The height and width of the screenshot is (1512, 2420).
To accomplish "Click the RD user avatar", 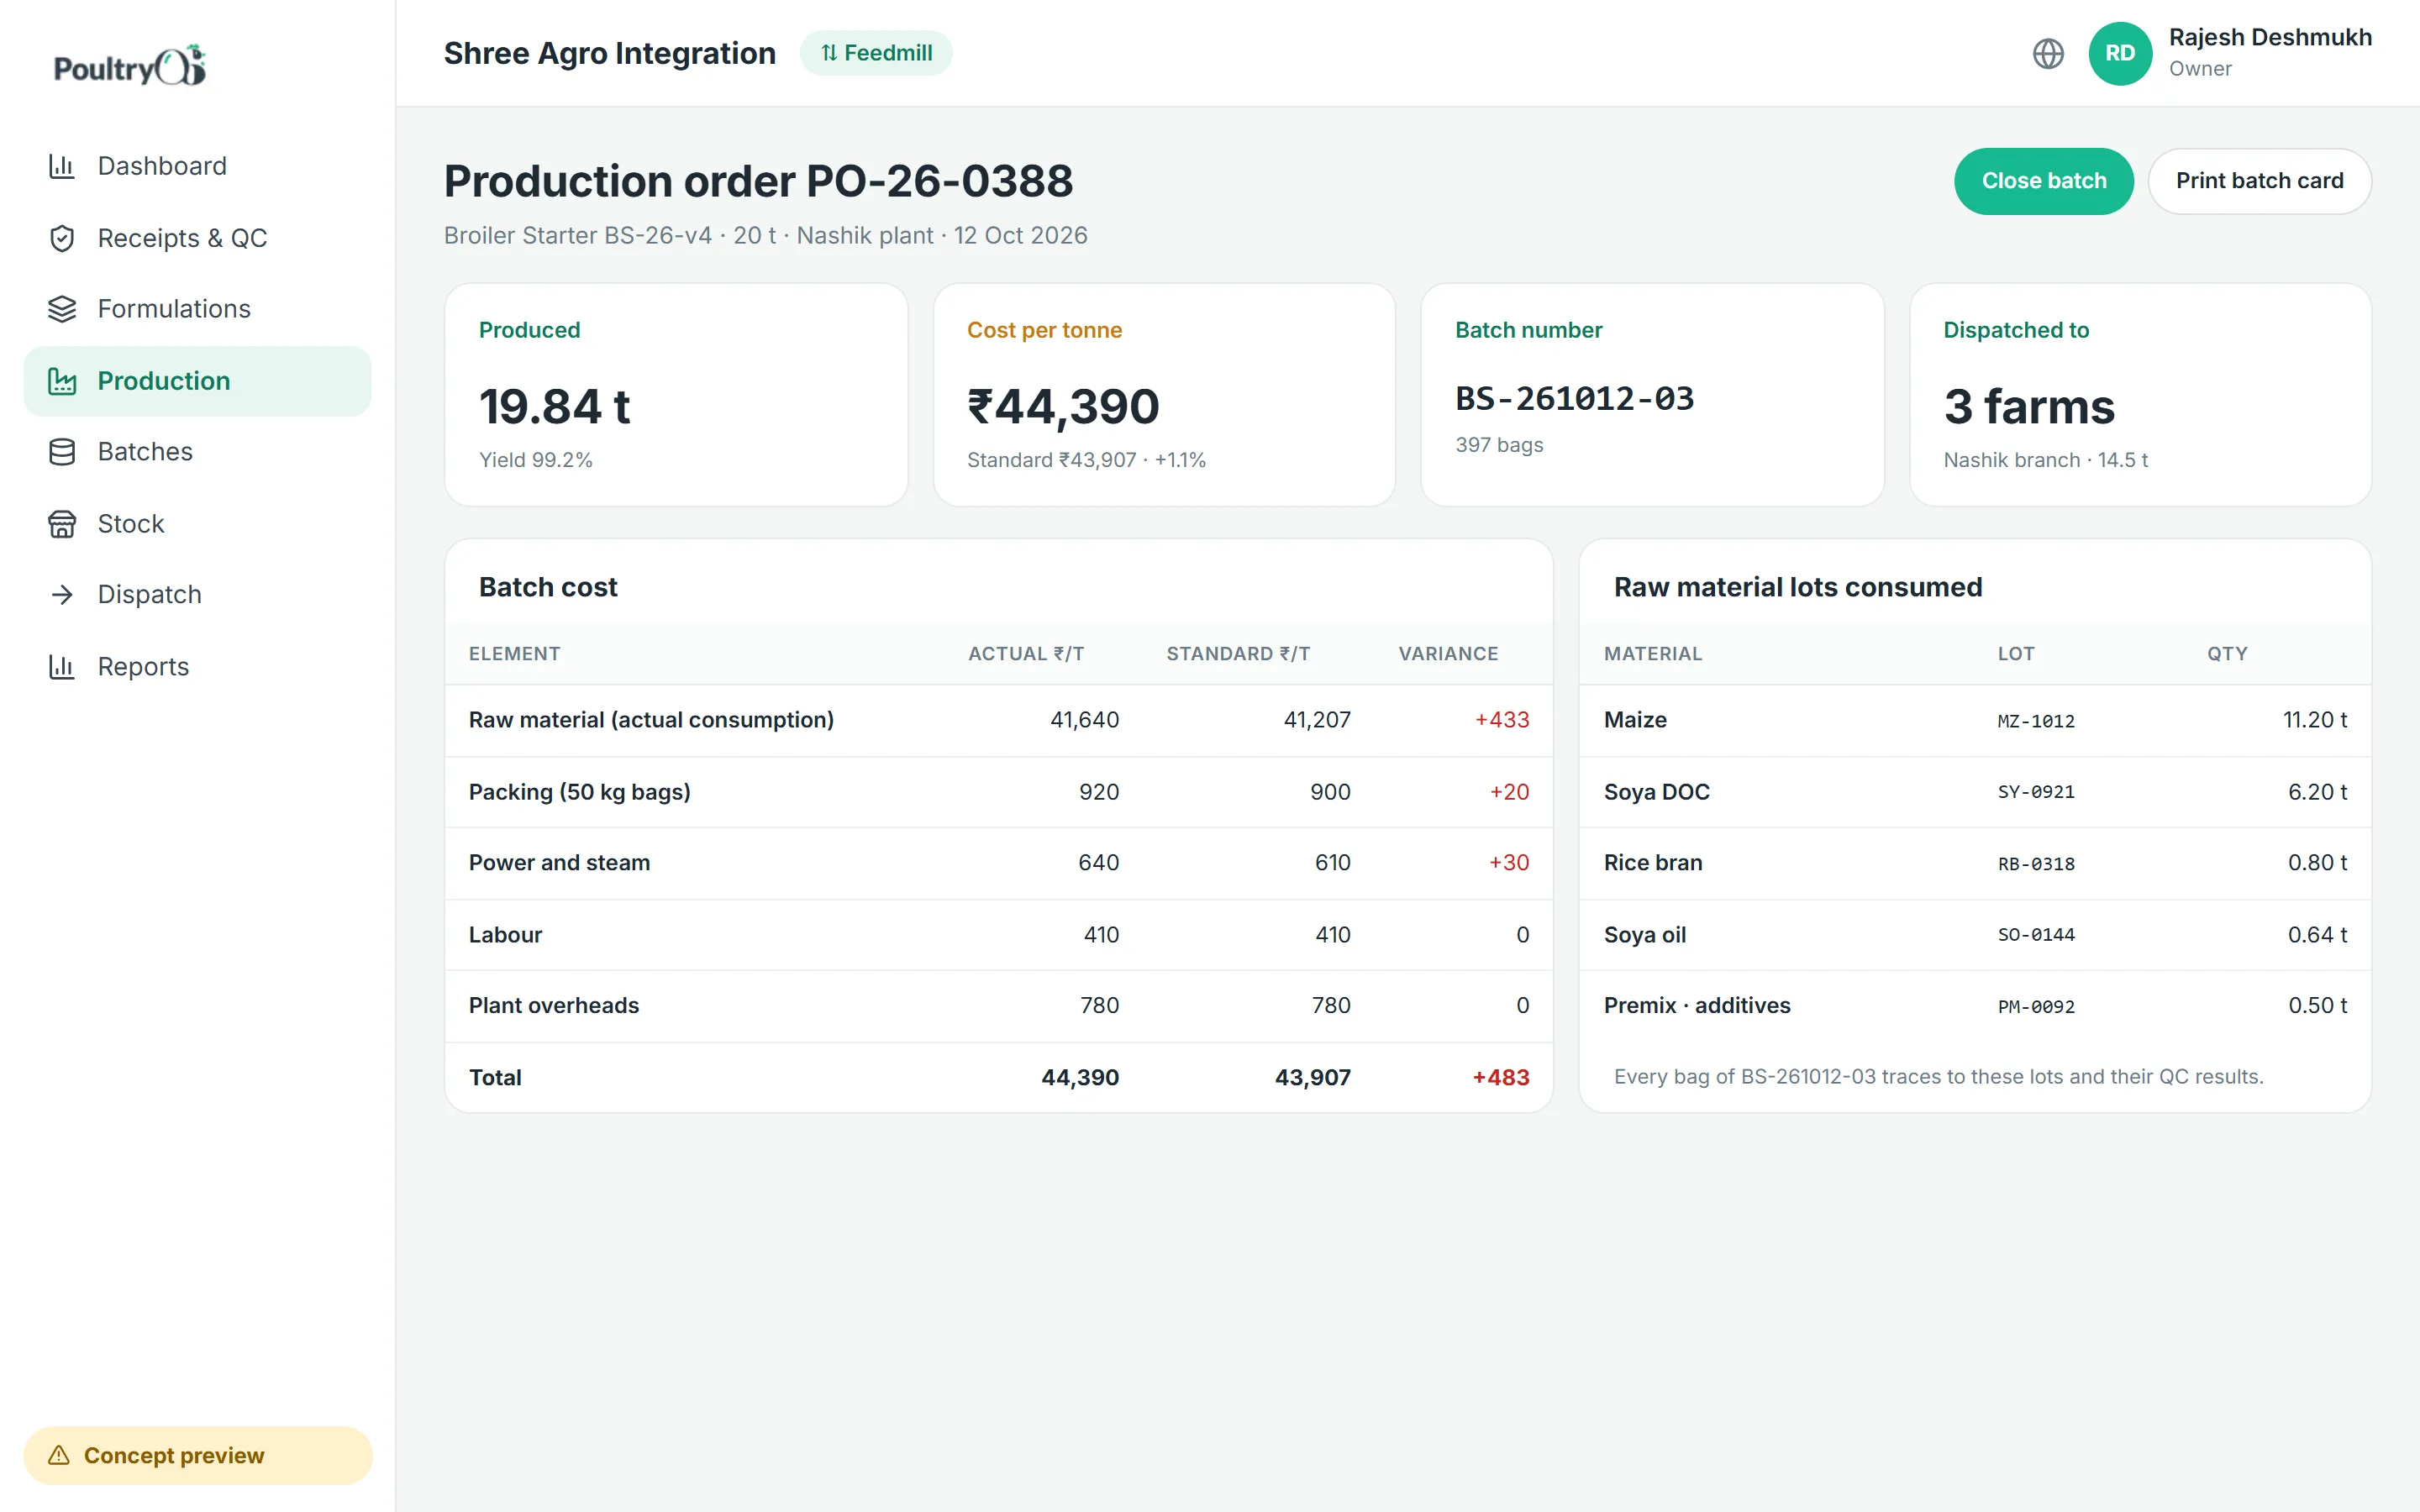I will point(2120,53).
